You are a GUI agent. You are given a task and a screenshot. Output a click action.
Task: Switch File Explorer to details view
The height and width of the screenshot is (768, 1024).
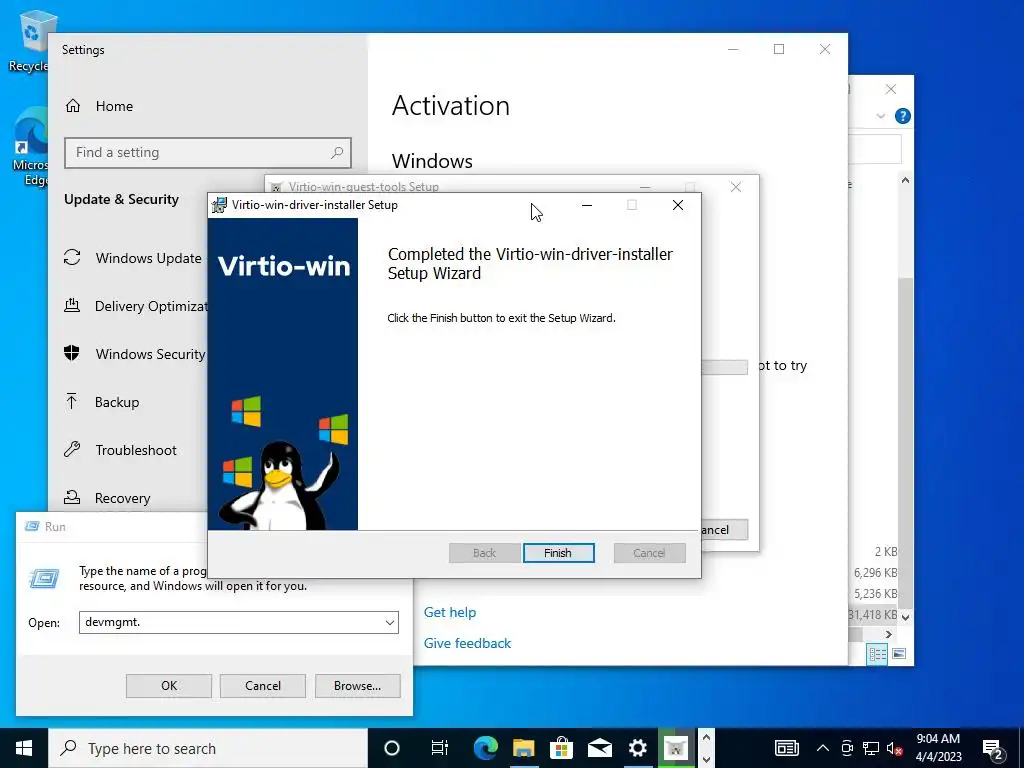pos(877,654)
